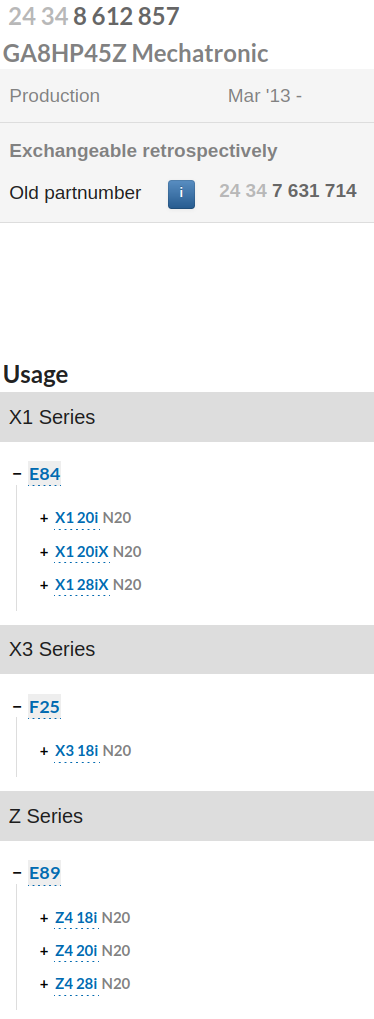This screenshot has width=374, height=1019.
Task: Expand the X3 18i N20 entry
Action: pos(44,751)
